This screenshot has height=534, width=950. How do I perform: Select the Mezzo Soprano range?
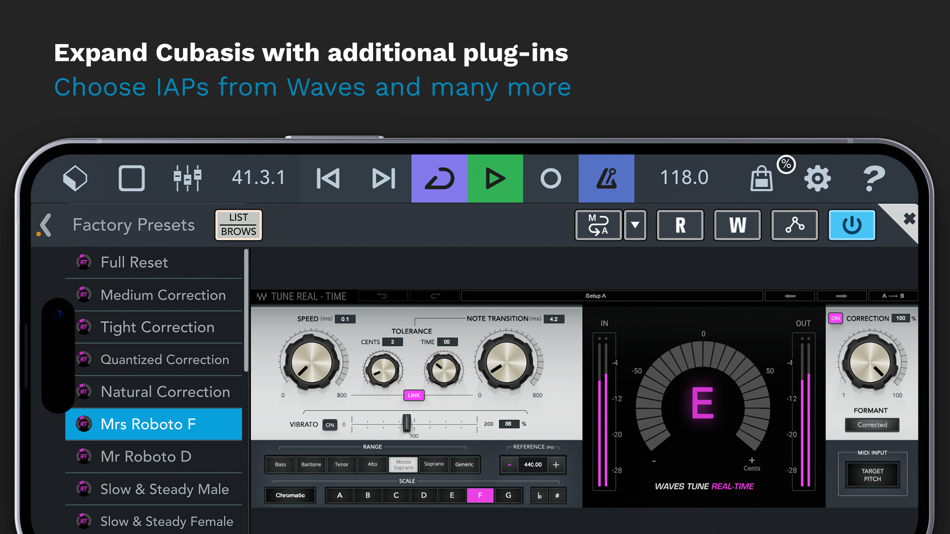403,465
